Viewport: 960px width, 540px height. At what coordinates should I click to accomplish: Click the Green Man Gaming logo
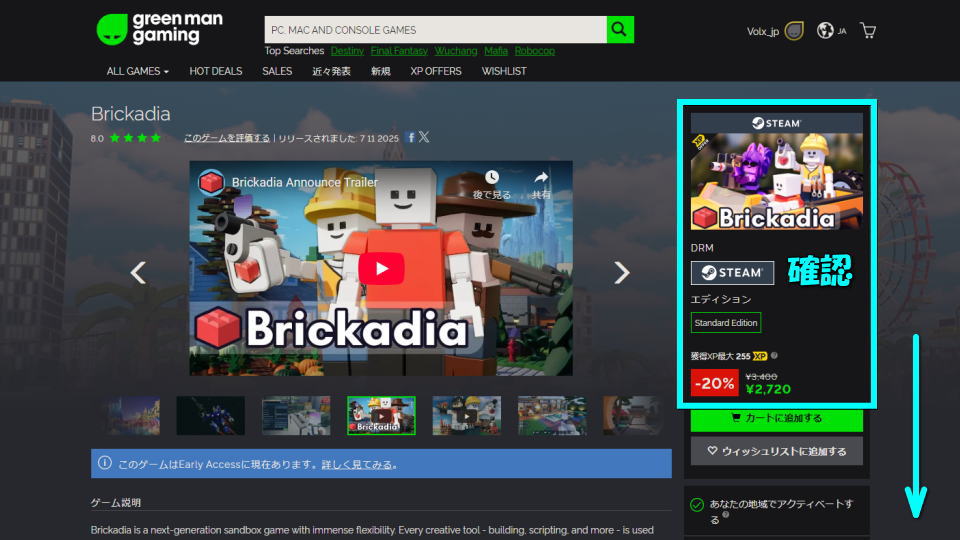click(160, 29)
